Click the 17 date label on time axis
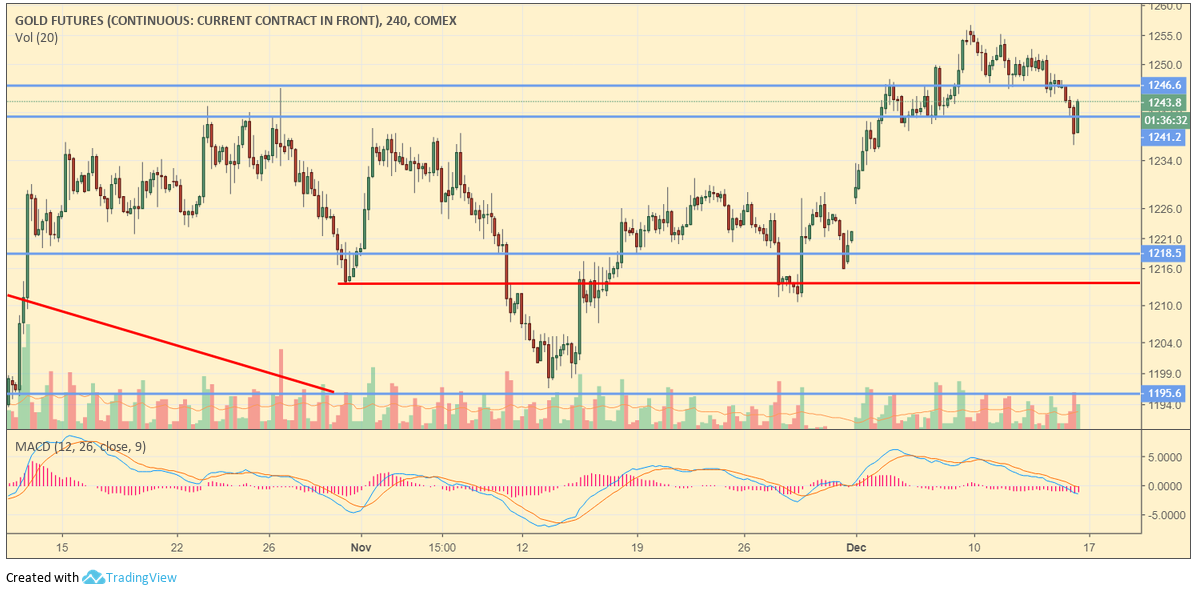The image size is (1197, 595). pyautogui.click(x=1088, y=547)
